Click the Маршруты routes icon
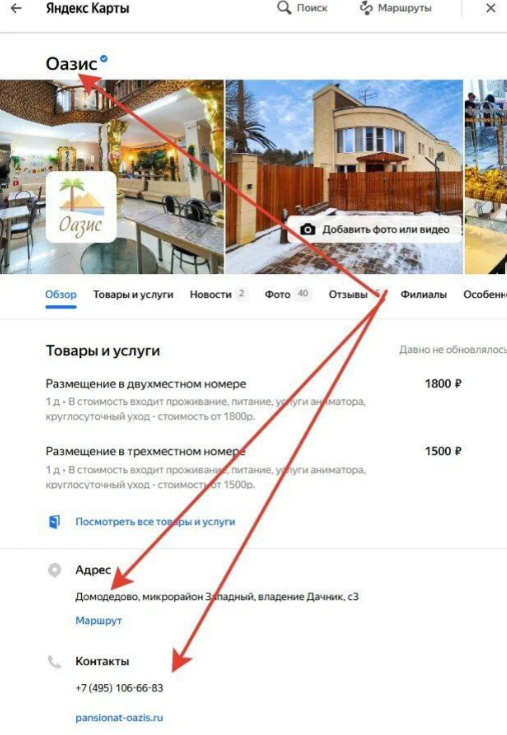Image resolution: width=507 pixels, height=735 pixels. coord(366,8)
